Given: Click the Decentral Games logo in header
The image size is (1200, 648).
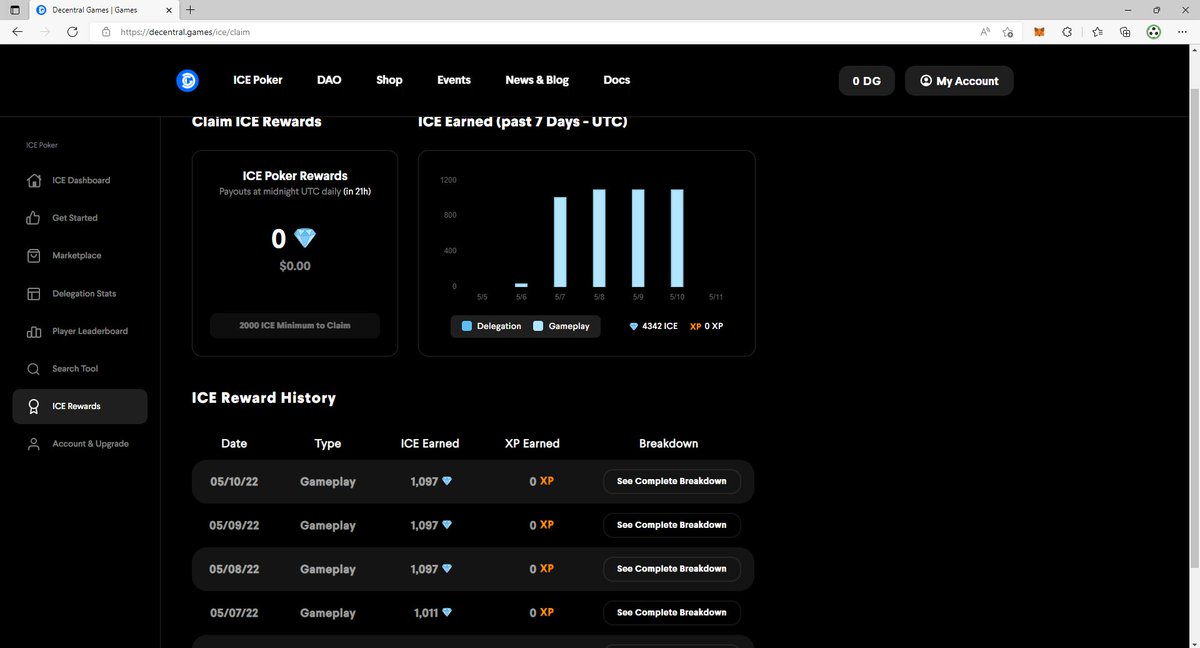Looking at the screenshot, I should (187, 80).
